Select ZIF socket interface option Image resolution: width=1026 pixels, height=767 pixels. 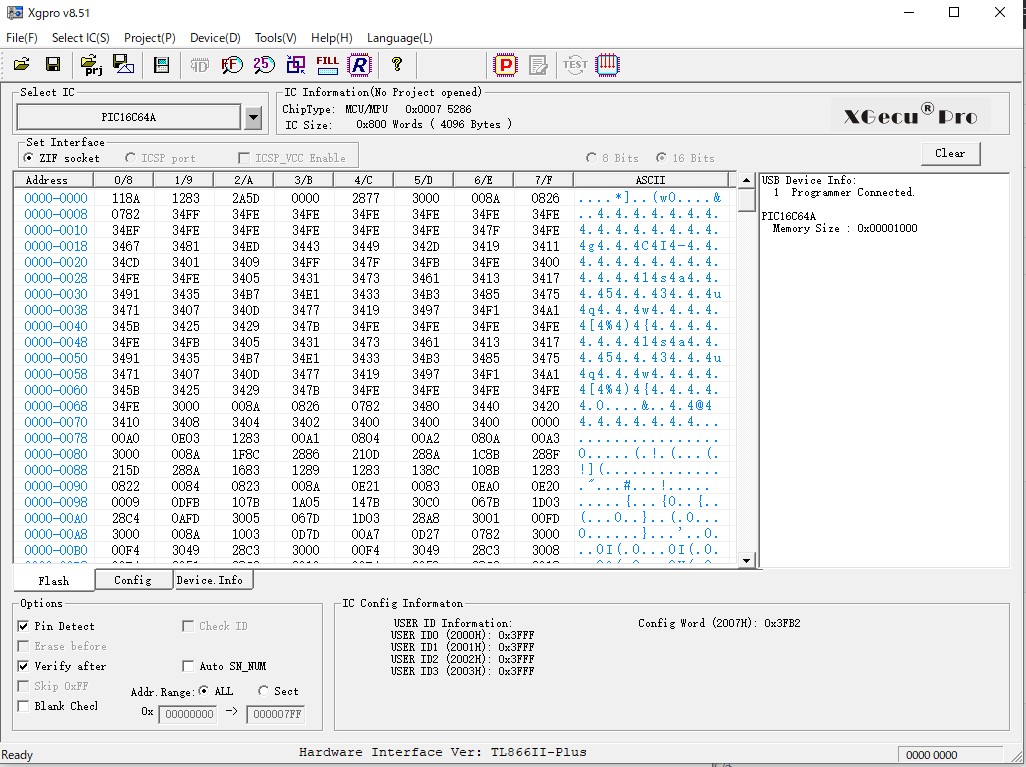[62, 158]
